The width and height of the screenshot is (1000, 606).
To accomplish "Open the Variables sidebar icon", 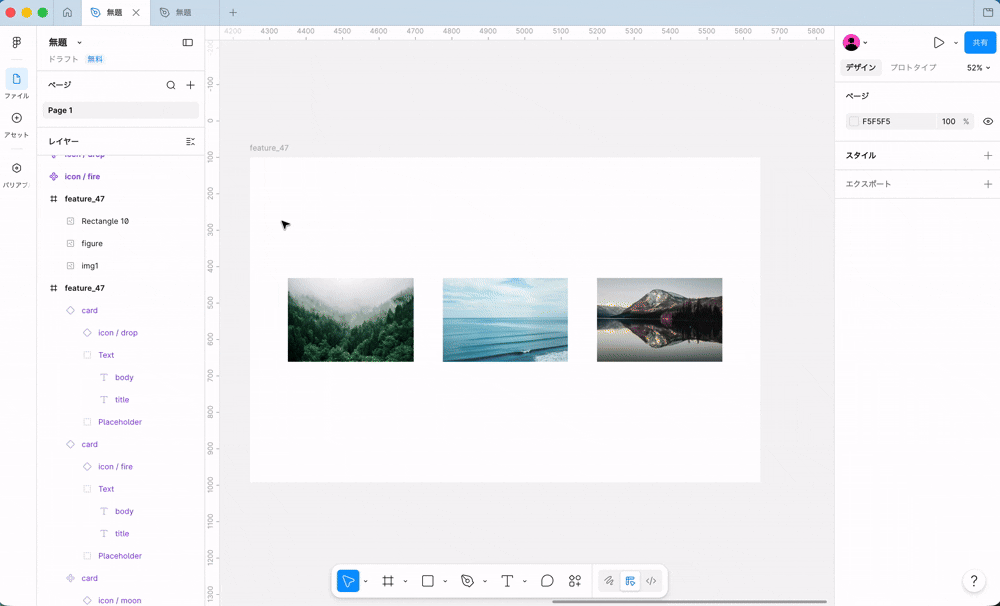I will (17, 168).
